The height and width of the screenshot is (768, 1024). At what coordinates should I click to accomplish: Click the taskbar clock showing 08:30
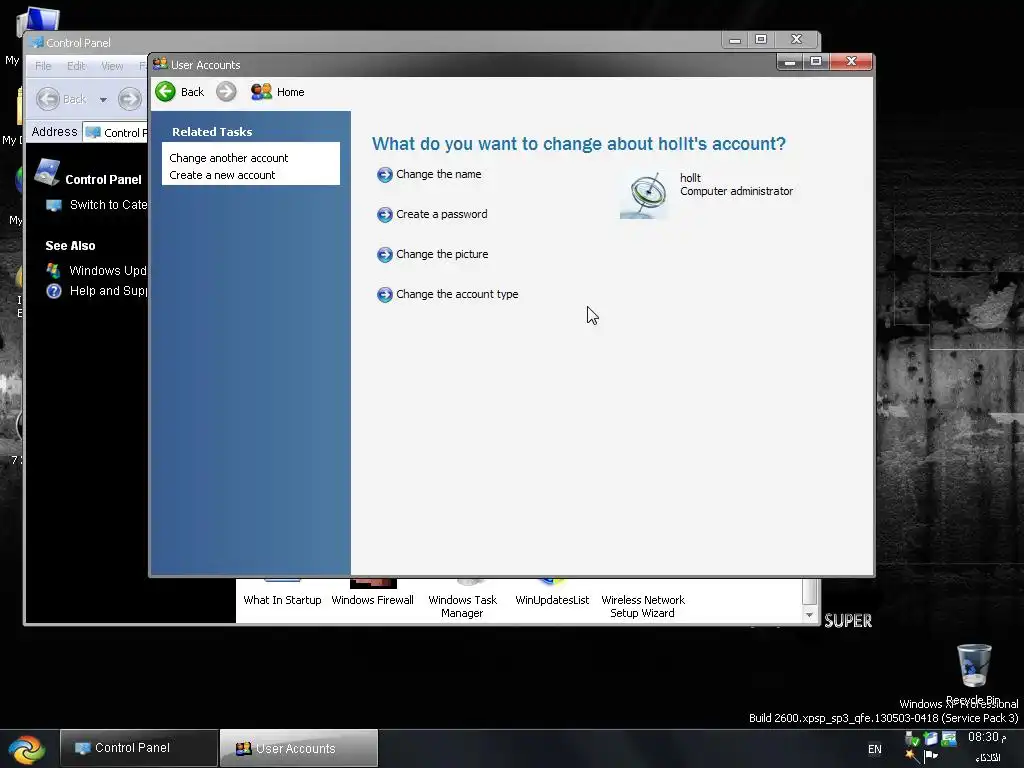986,737
